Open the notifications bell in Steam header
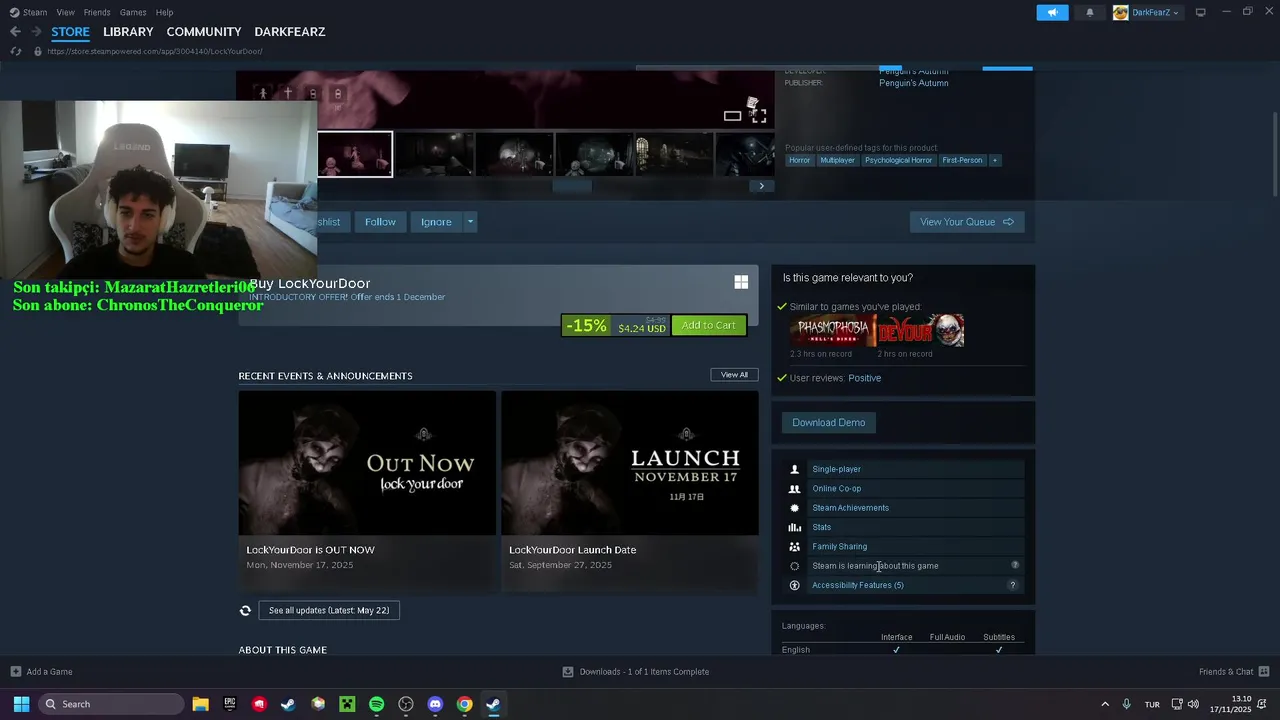This screenshot has height=720, width=1280. 1090,12
